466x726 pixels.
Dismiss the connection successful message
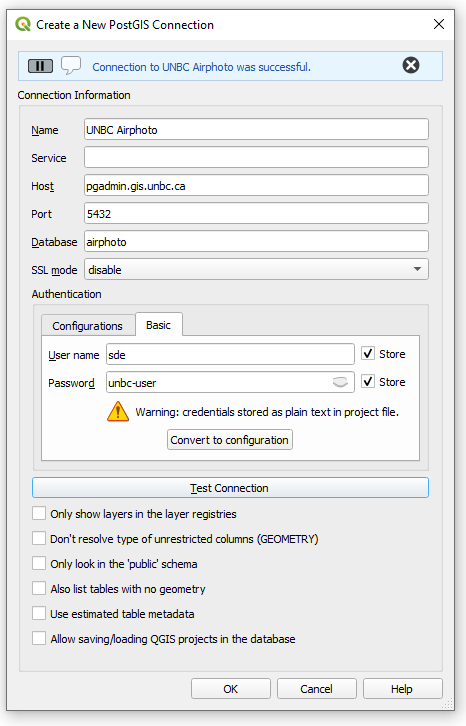[x=410, y=65]
